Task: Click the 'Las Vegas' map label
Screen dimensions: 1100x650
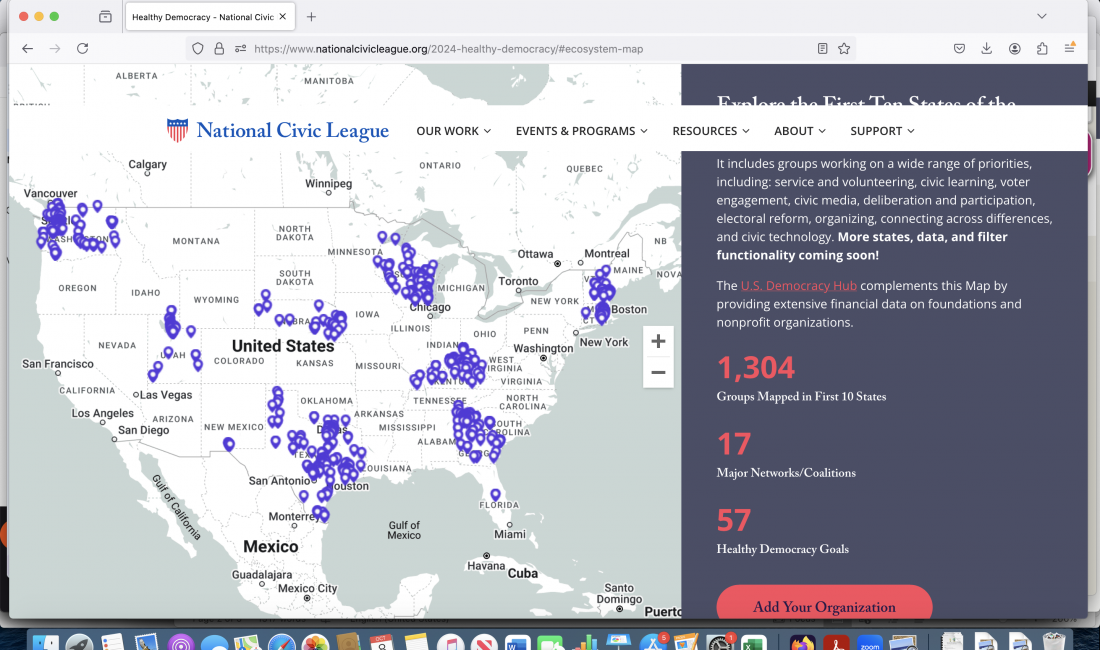Action: 166,395
